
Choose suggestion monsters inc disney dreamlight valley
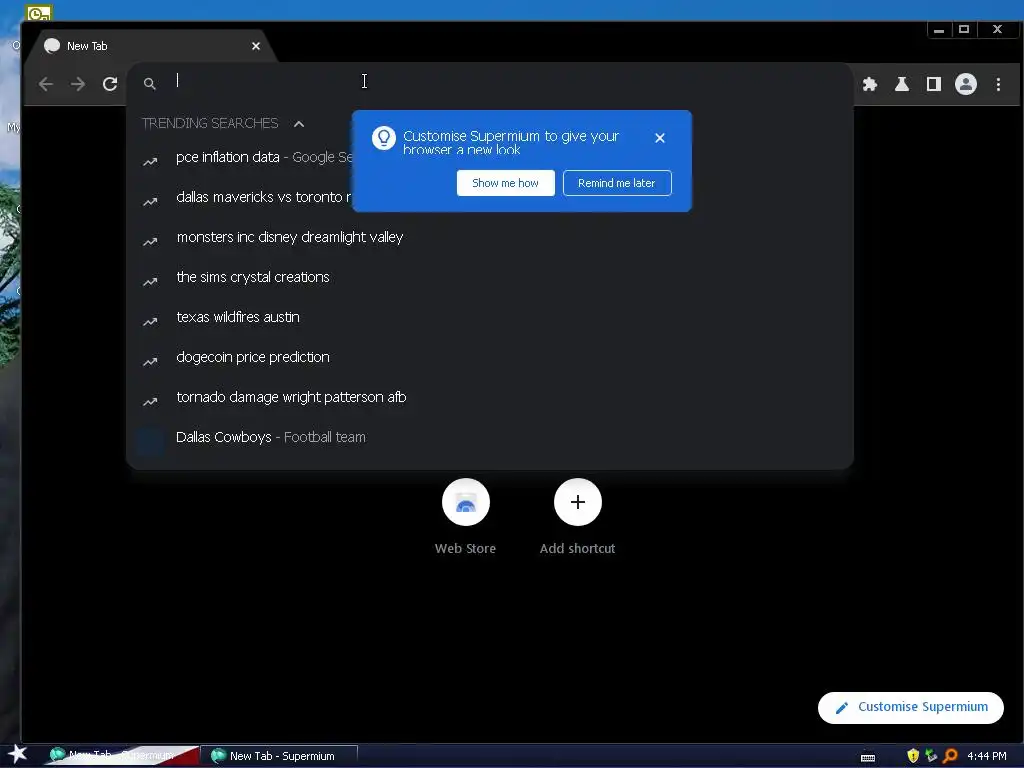[490, 237]
